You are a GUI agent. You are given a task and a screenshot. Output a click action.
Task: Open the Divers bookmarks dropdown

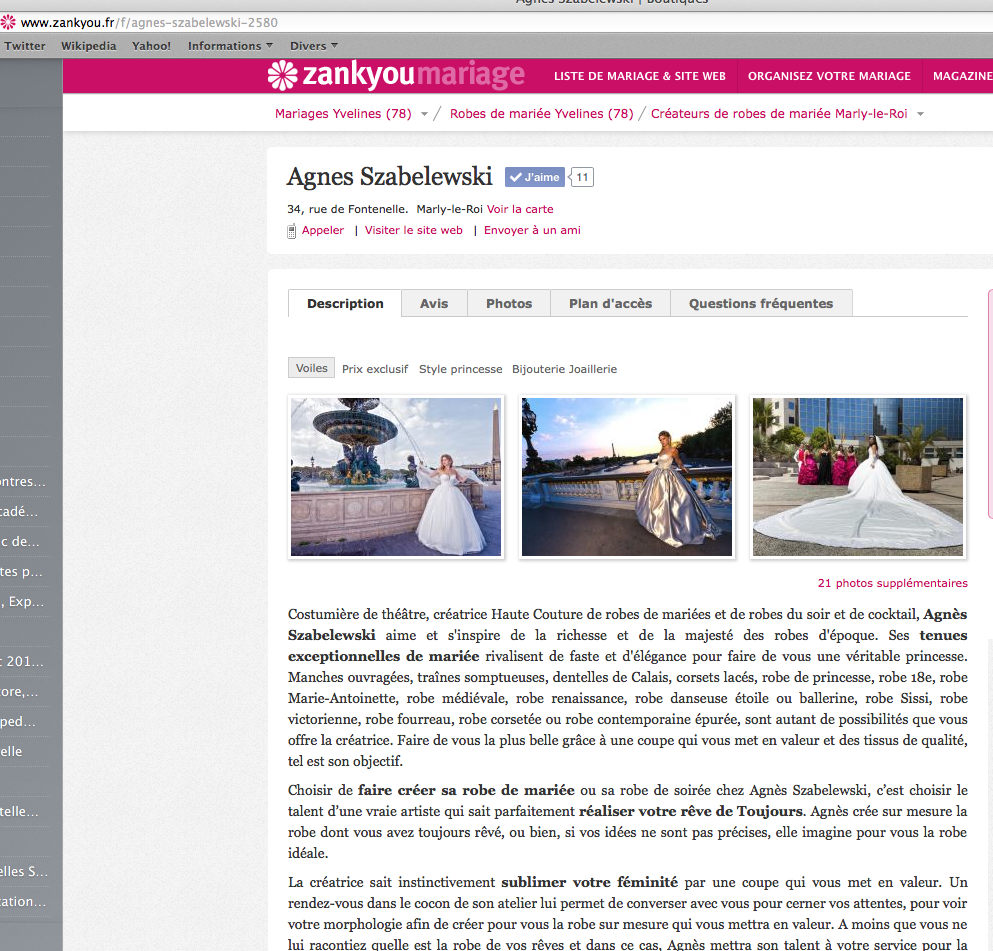coord(314,46)
